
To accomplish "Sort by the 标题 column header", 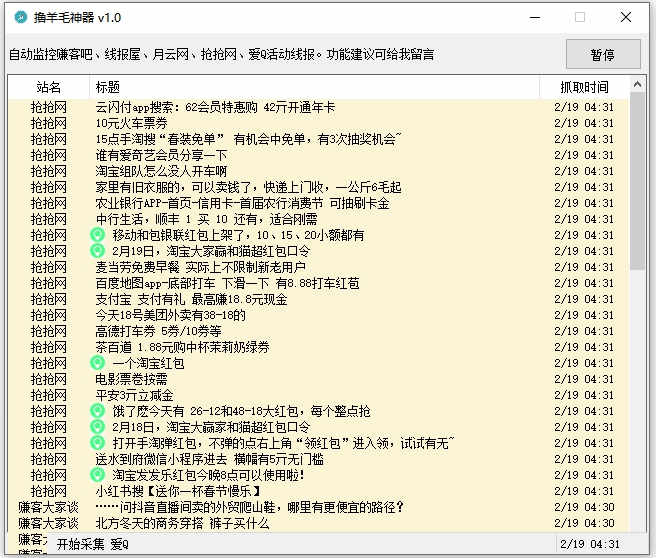I will point(314,87).
